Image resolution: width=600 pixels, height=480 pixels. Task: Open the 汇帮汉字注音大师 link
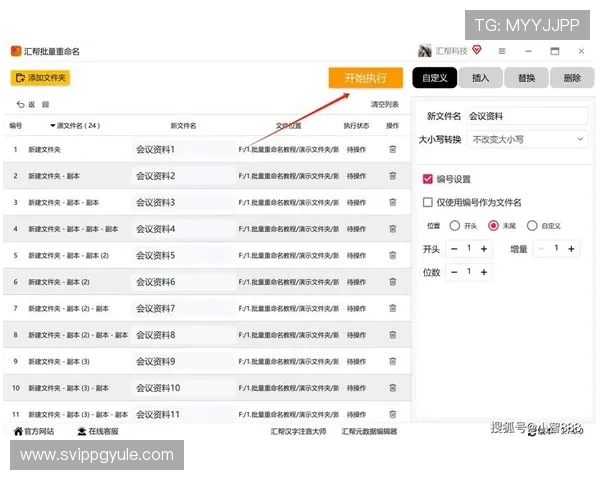pos(298,431)
